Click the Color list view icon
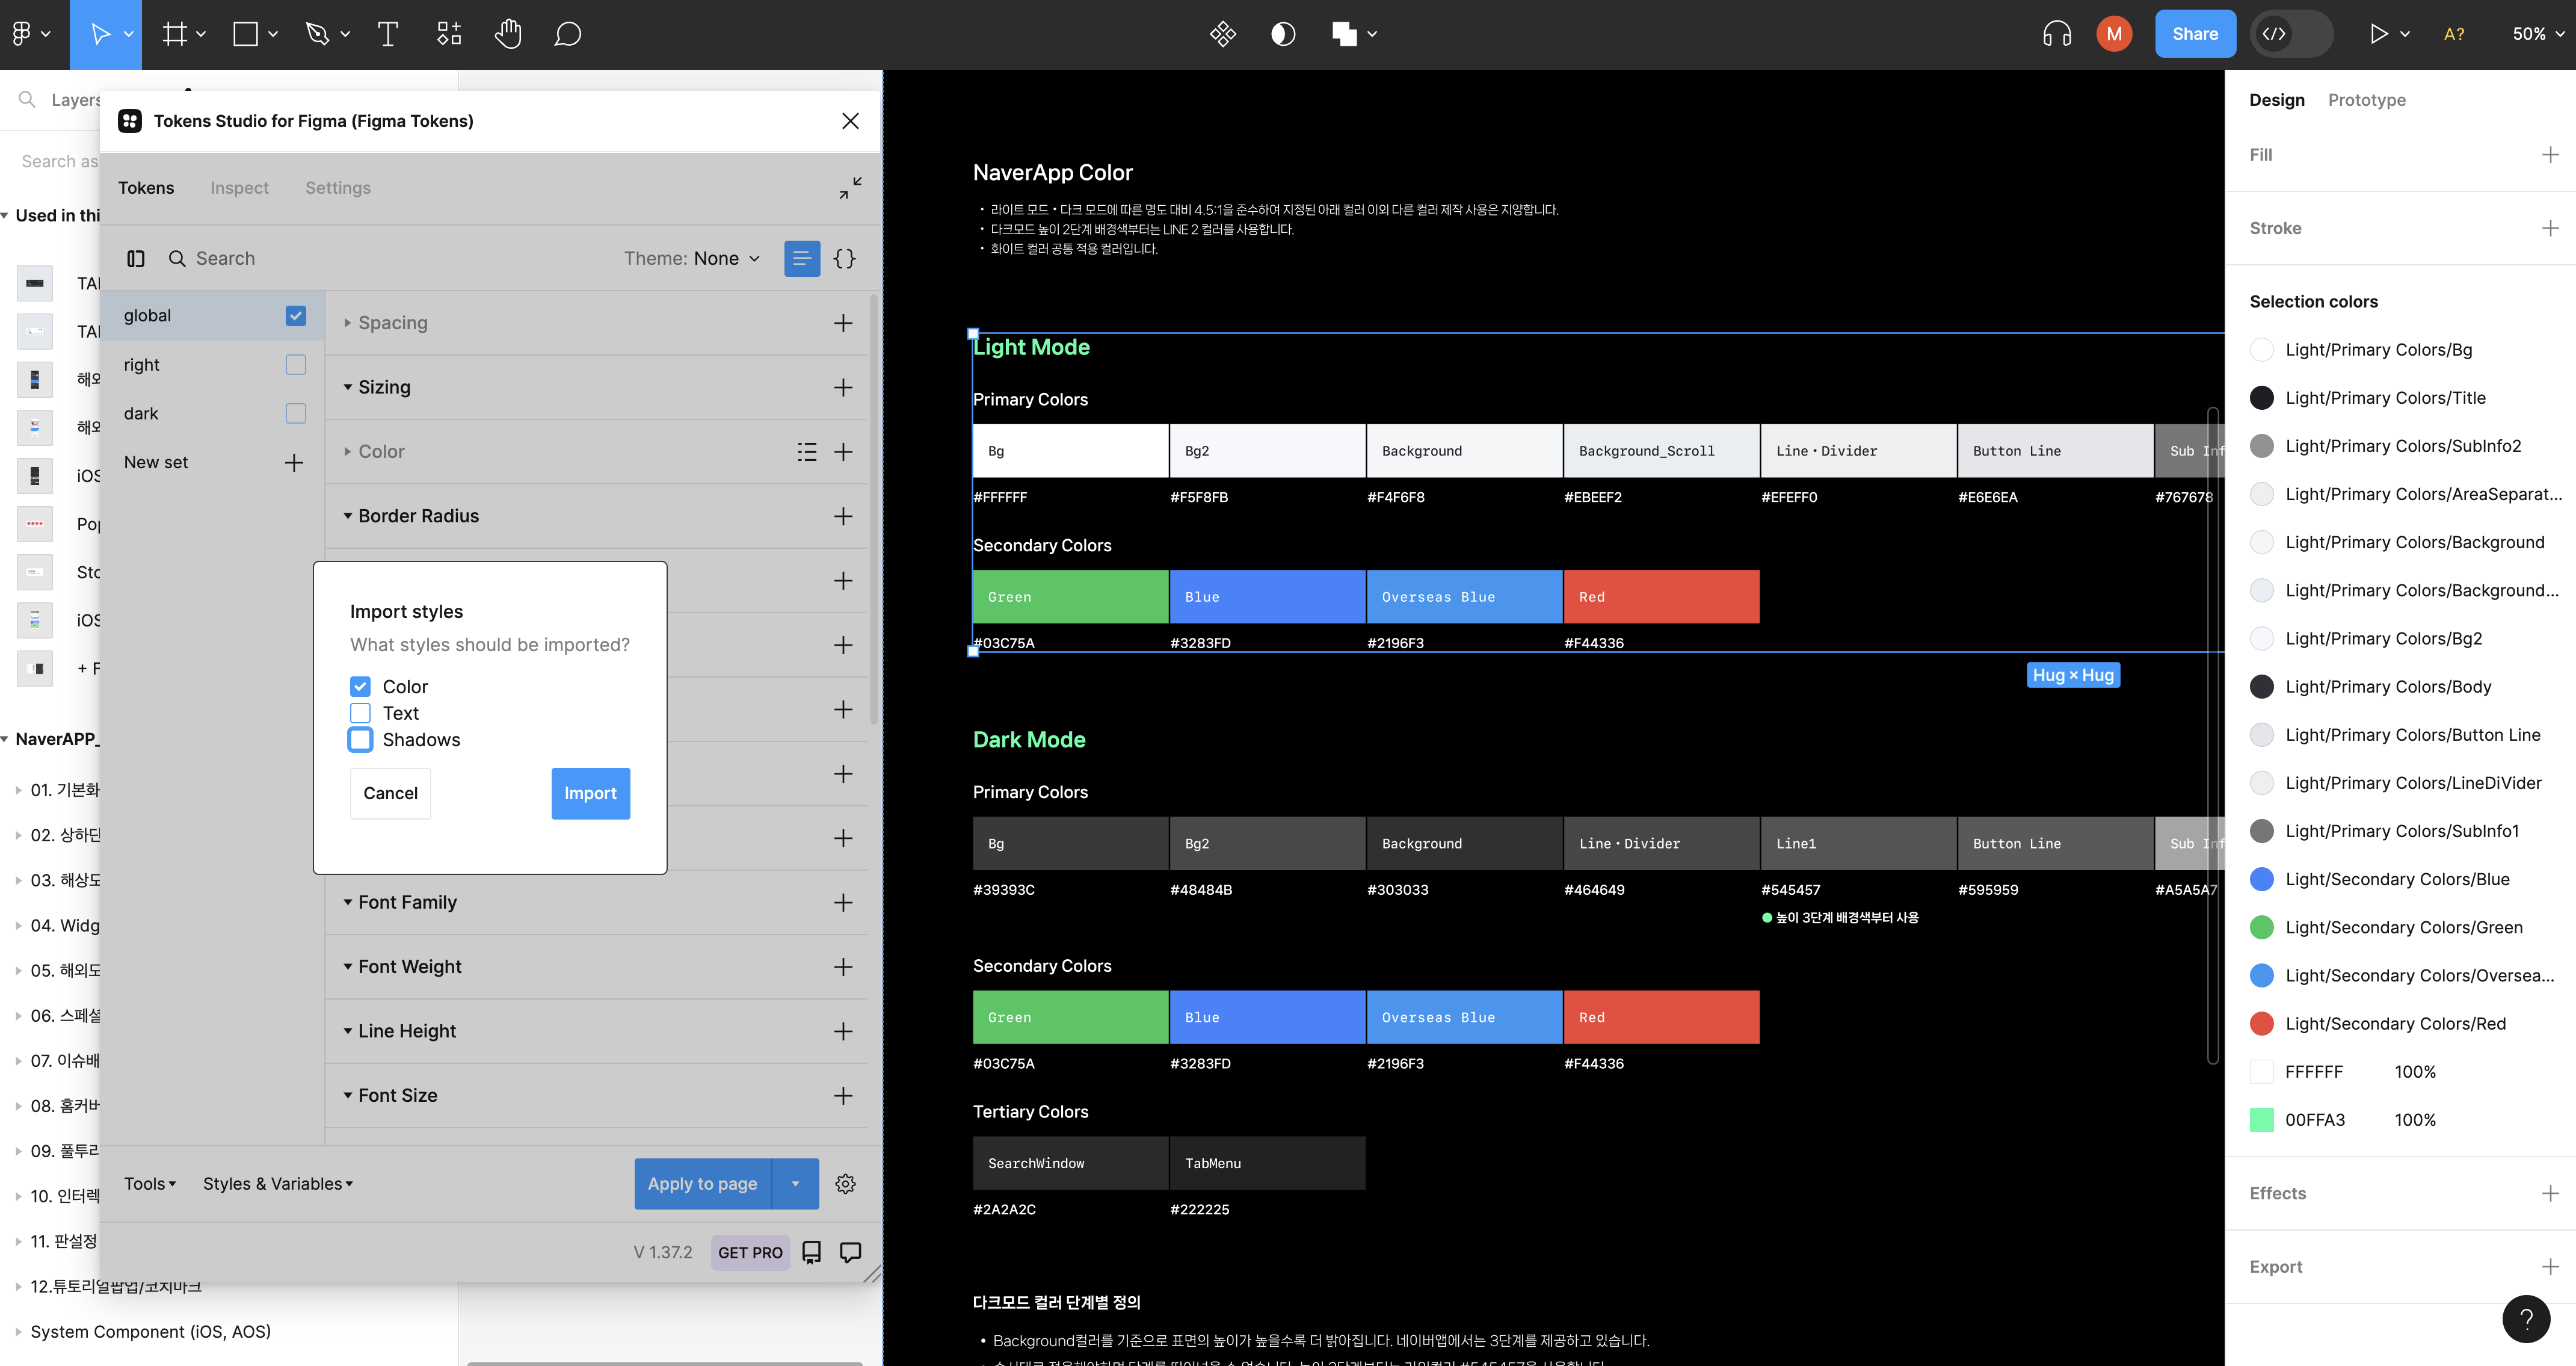 (807, 452)
